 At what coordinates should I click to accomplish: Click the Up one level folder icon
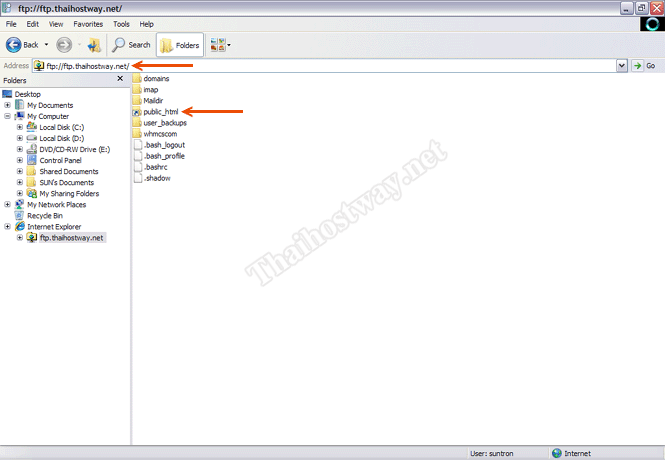tap(94, 45)
